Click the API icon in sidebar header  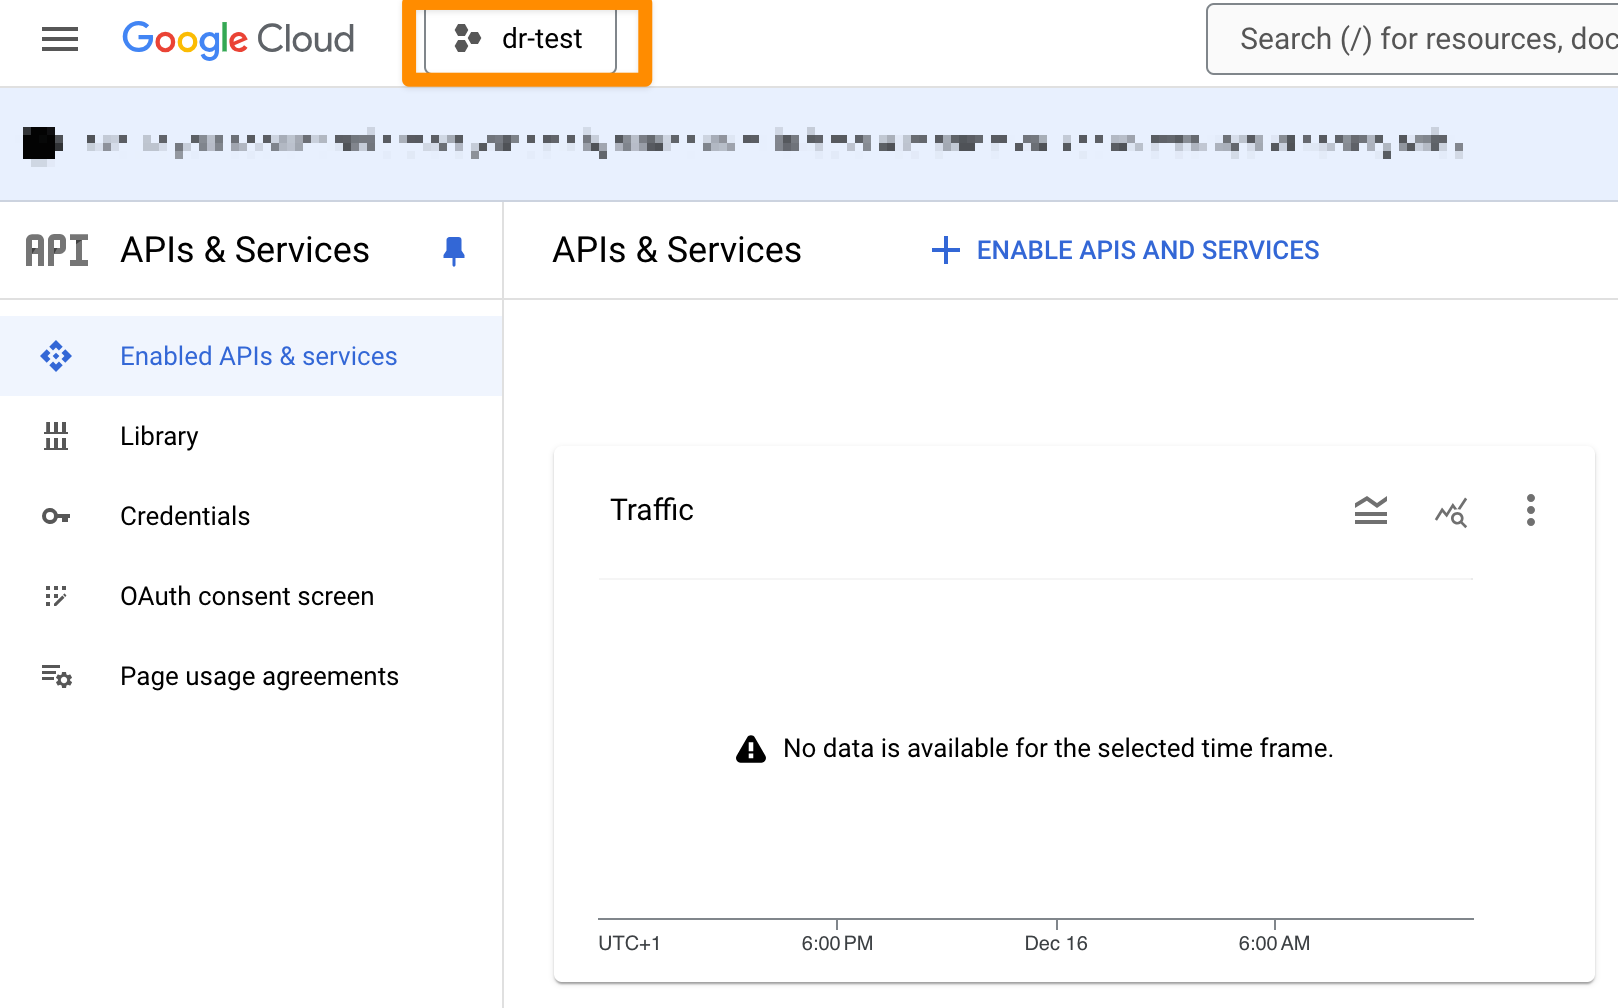[x=57, y=250]
